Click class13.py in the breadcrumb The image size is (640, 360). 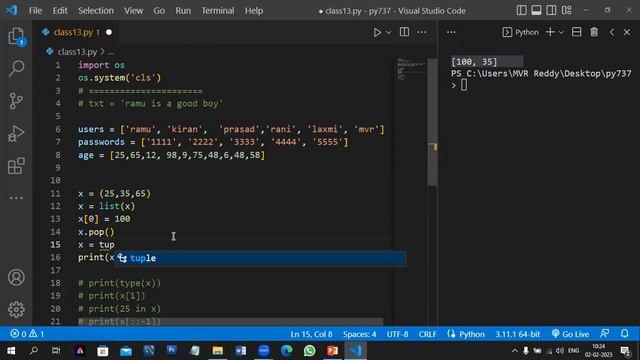(x=77, y=52)
